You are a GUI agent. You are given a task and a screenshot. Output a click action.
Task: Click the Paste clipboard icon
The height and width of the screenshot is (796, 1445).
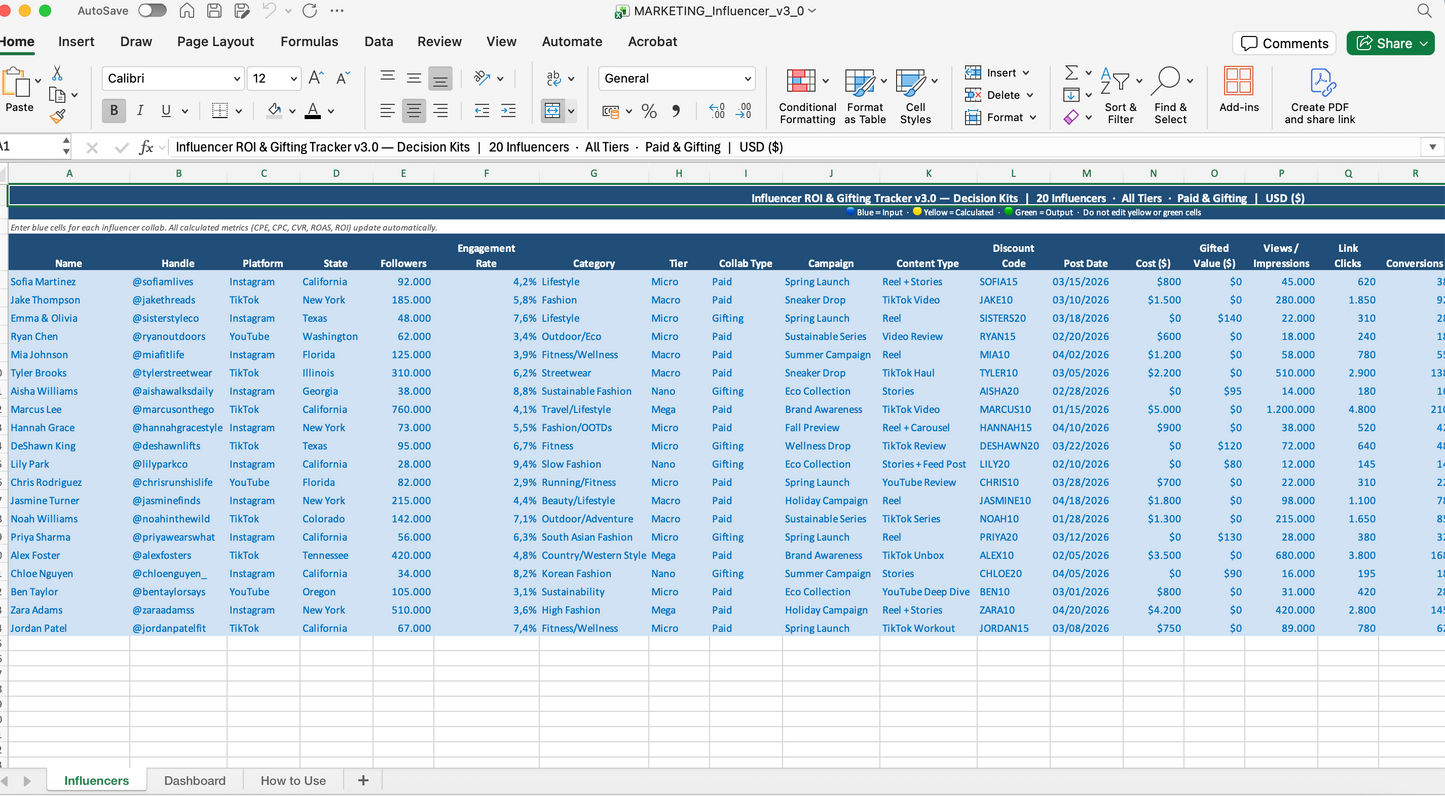pos(17,83)
